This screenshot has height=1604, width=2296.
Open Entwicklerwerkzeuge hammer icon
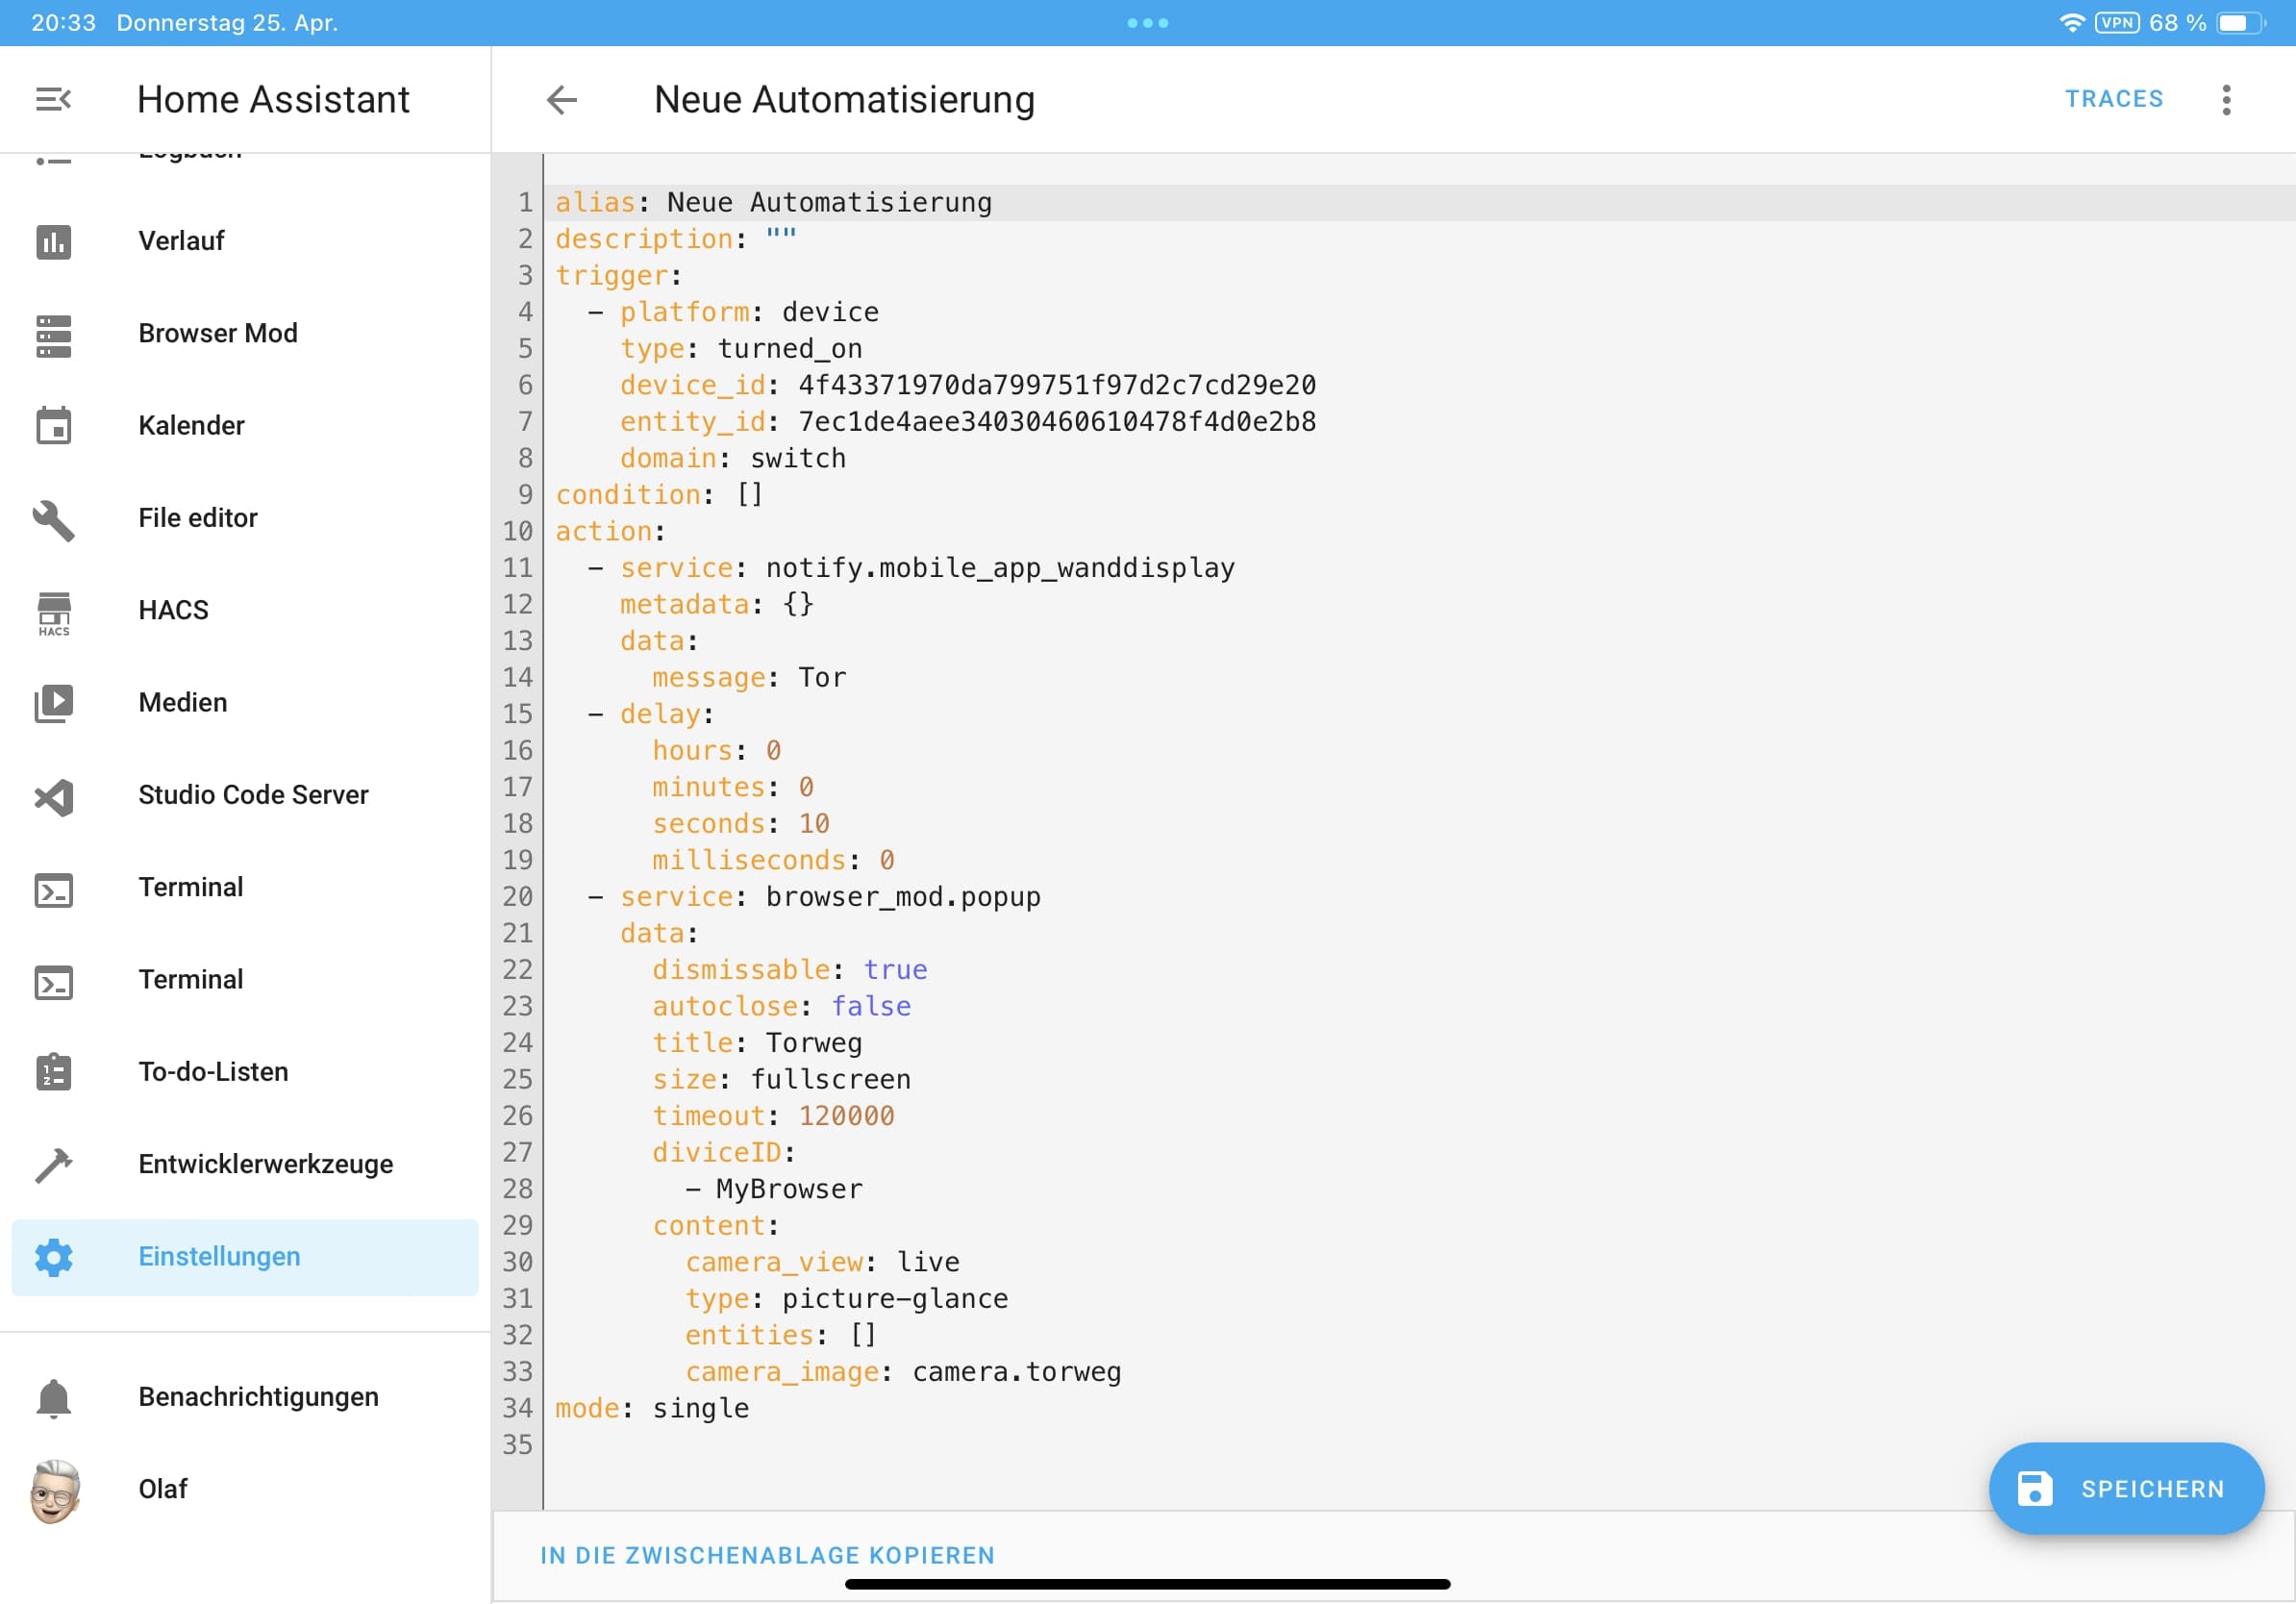pyautogui.click(x=54, y=1165)
